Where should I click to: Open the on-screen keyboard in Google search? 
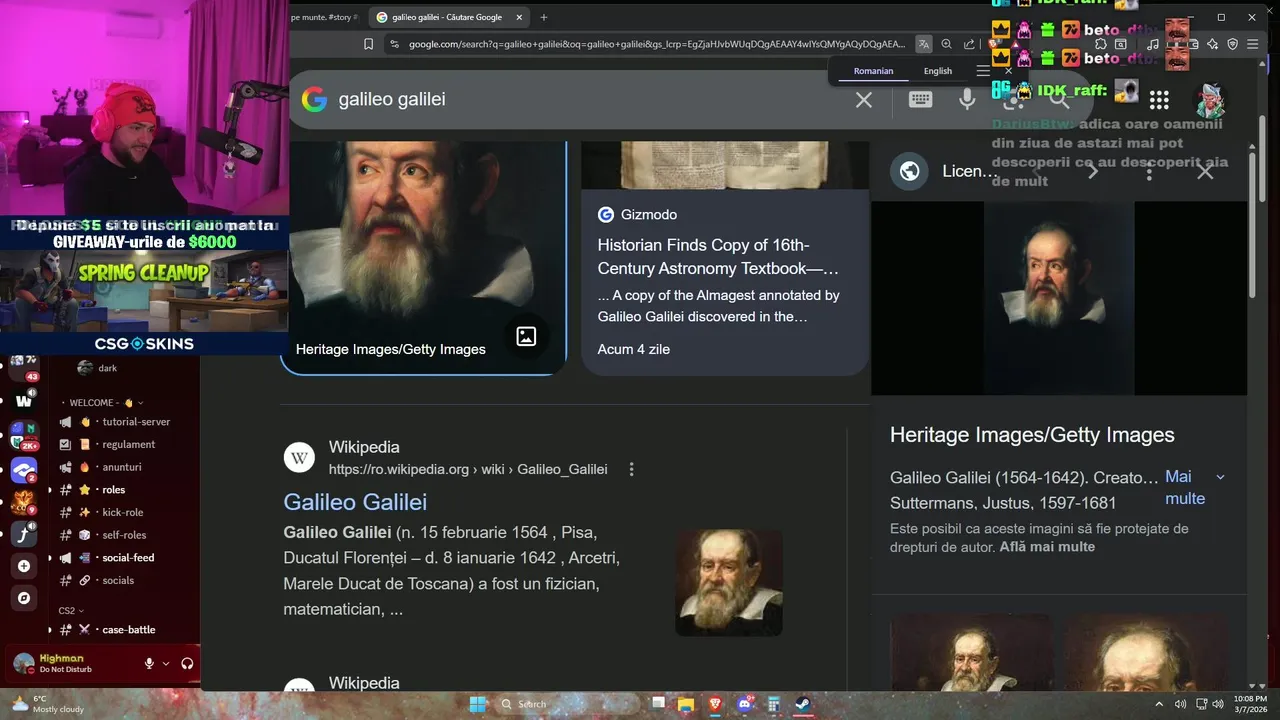920,99
